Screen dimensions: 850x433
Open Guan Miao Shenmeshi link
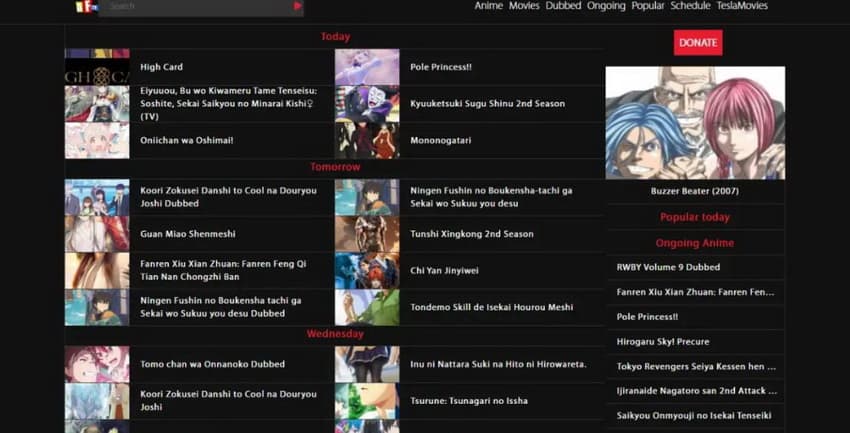[188, 234]
